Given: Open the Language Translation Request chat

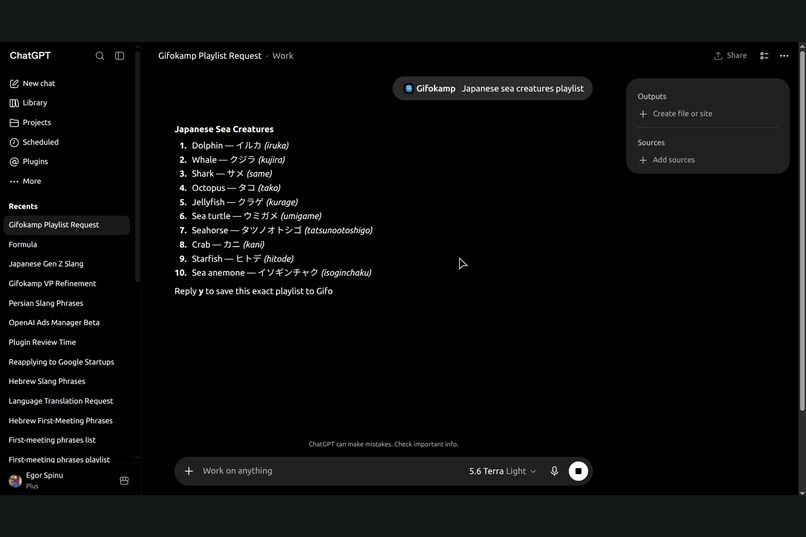Looking at the screenshot, I should [x=67, y=401].
